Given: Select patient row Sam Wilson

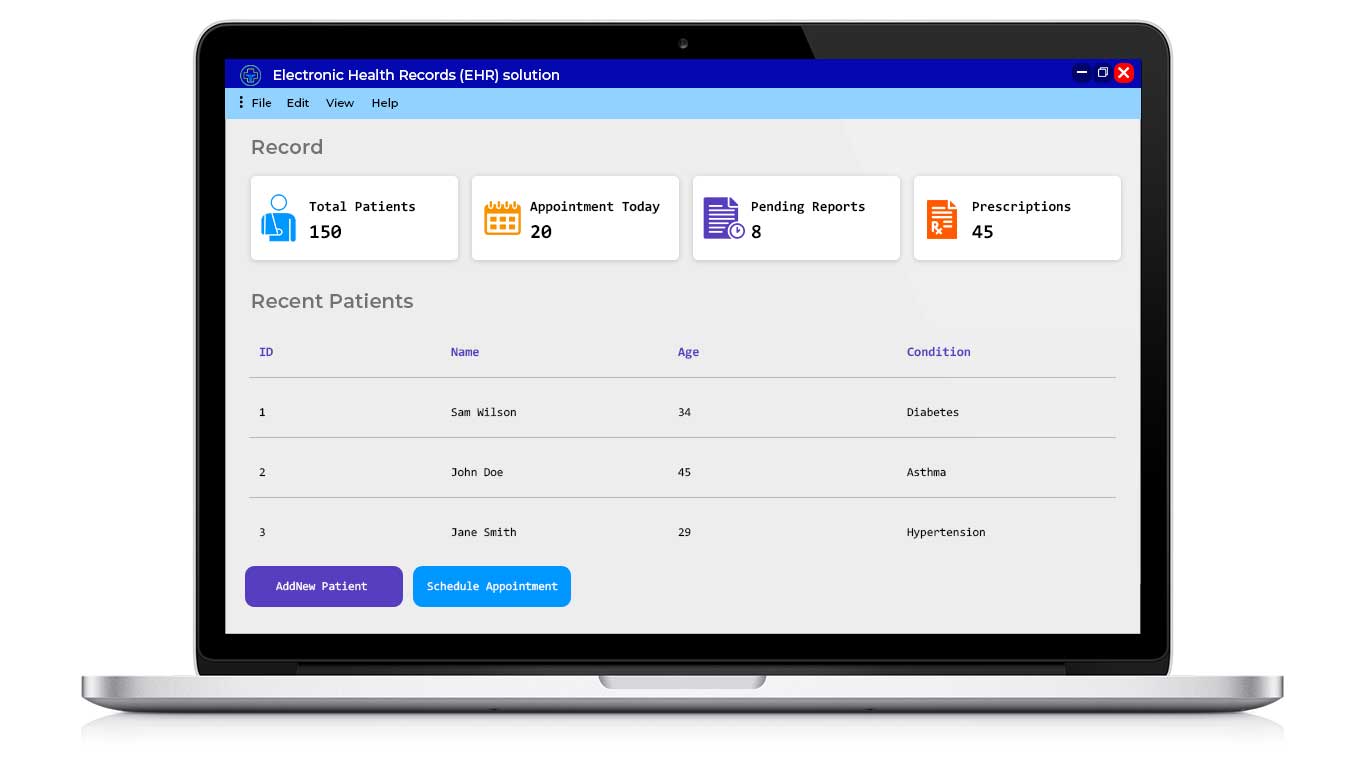Looking at the screenshot, I should tap(683, 412).
